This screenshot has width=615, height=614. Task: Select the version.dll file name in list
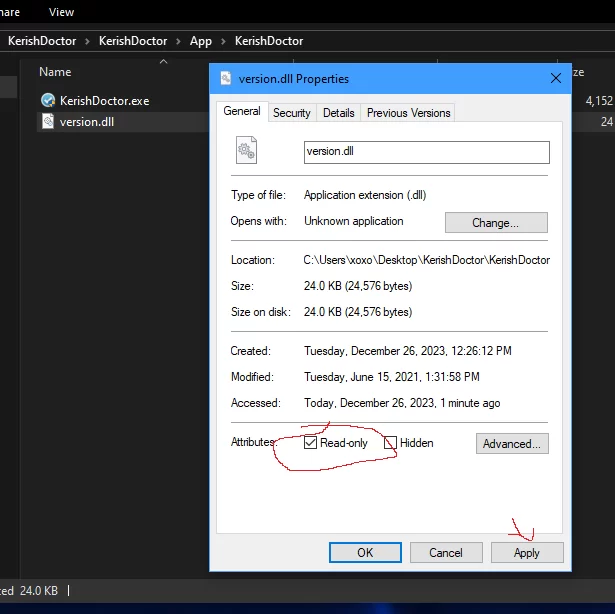(x=87, y=122)
